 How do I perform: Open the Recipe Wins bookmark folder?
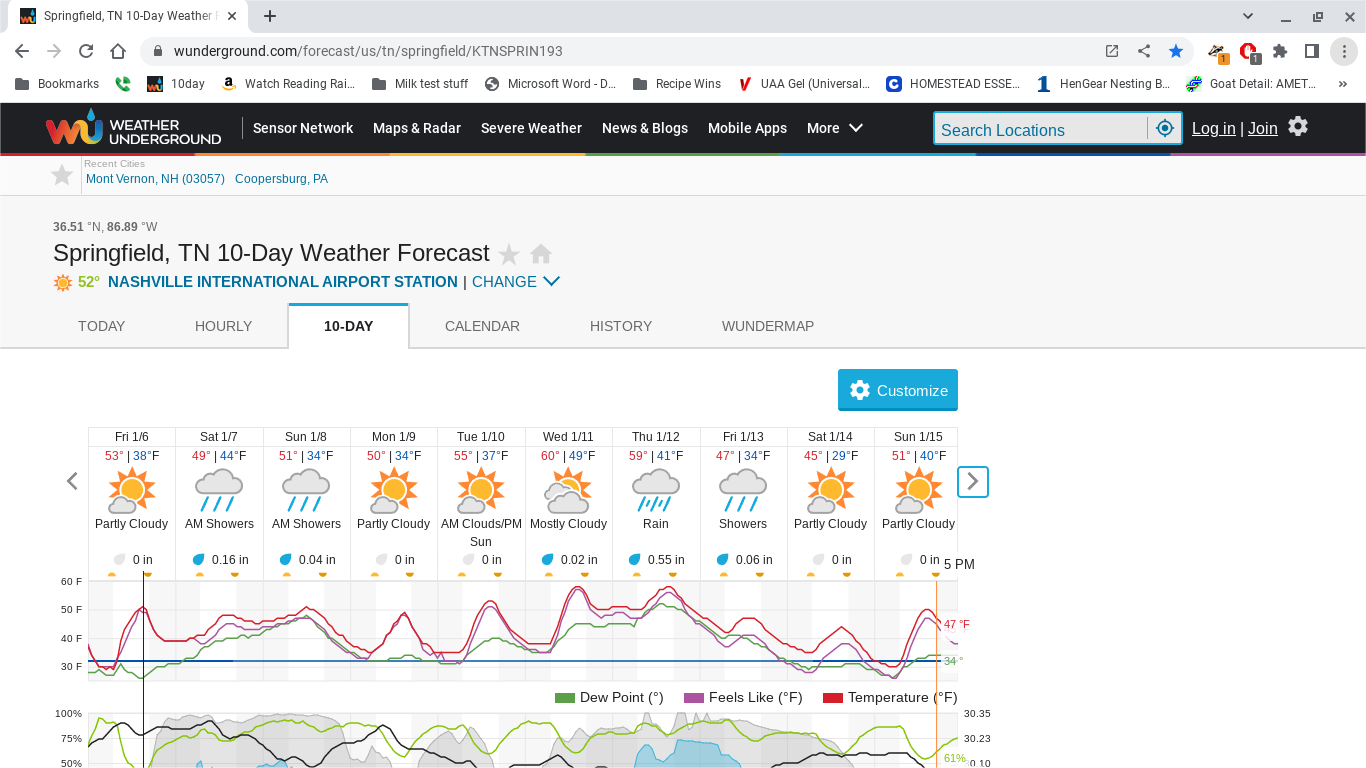(677, 84)
